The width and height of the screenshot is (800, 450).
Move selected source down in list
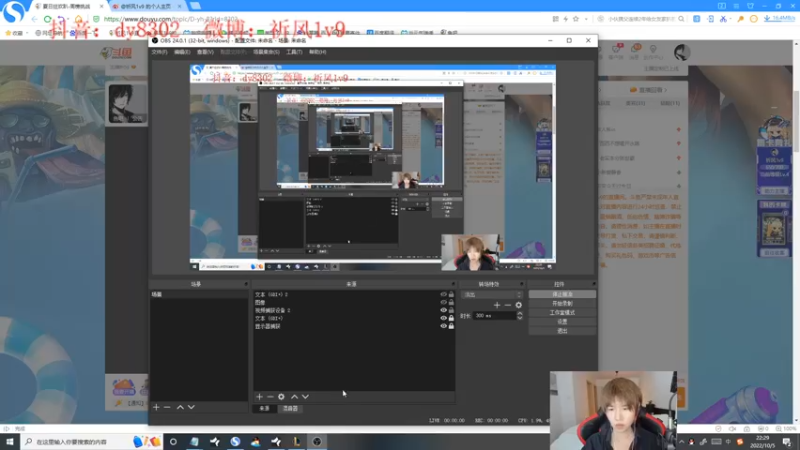(305, 396)
